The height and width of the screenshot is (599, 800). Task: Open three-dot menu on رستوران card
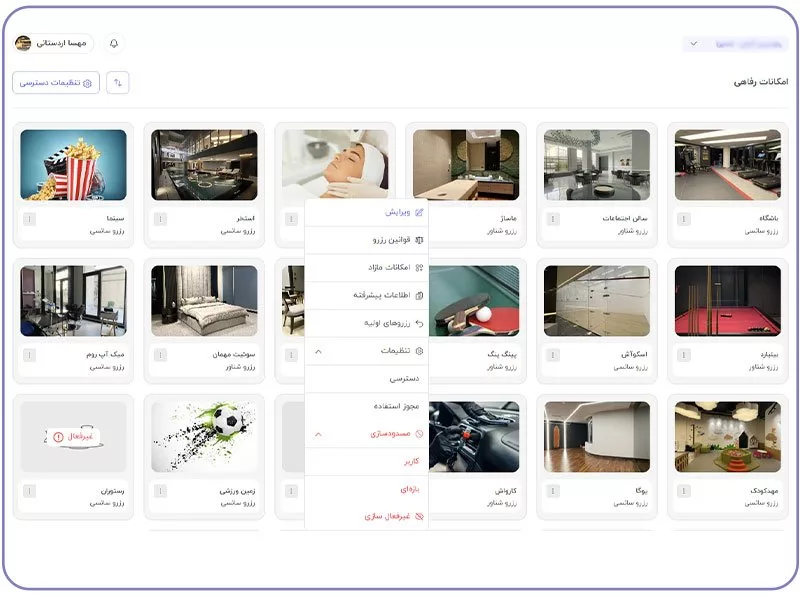(x=29, y=492)
